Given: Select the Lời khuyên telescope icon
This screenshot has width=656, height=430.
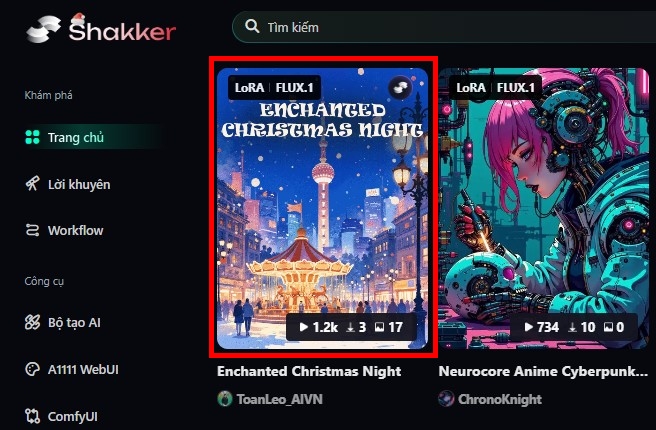Looking at the screenshot, I should coord(32,184).
